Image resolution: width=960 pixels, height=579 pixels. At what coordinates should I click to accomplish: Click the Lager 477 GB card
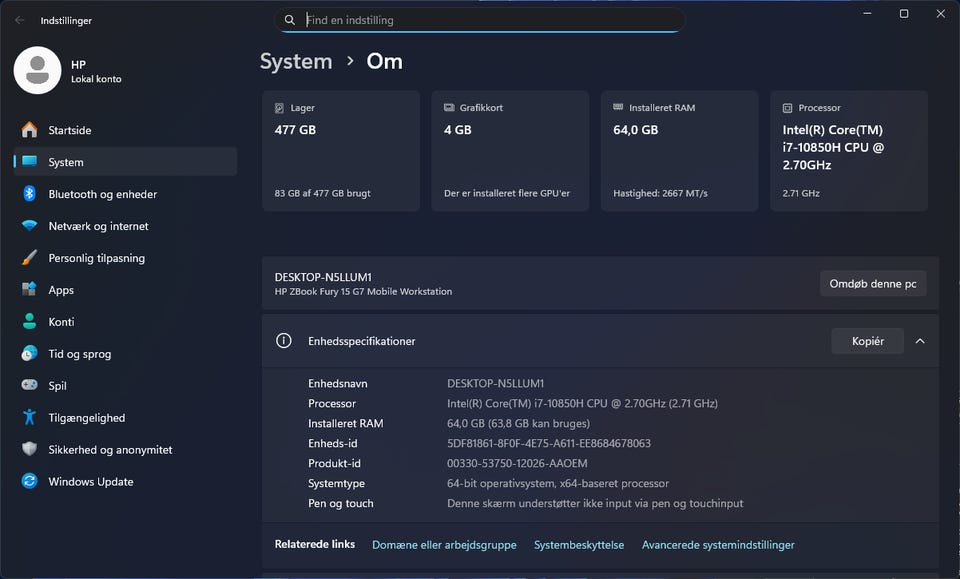[x=341, y=151]
